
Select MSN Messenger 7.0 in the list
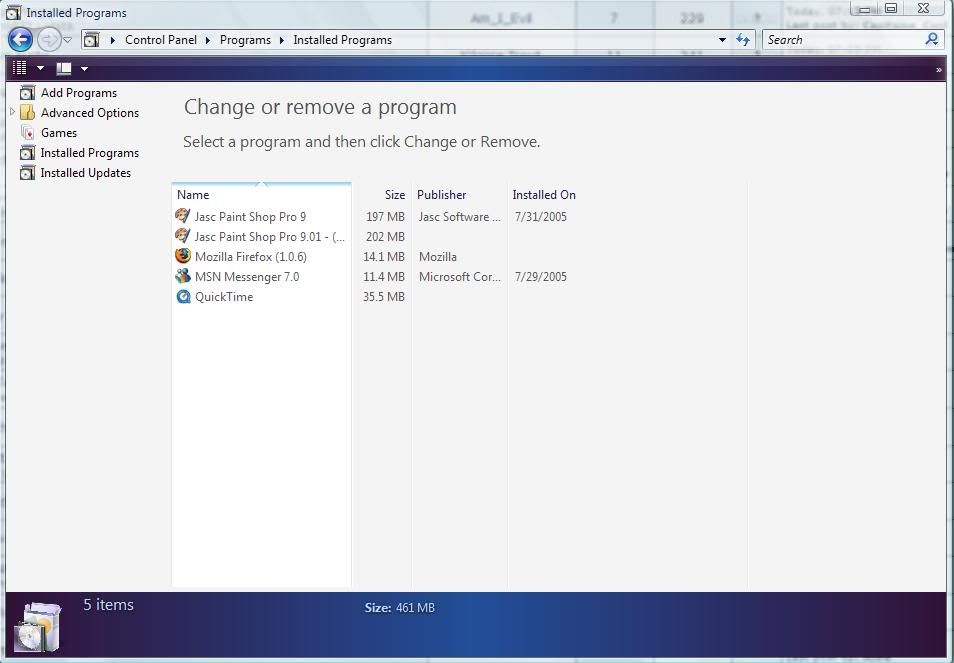click(x=247, y=277)
